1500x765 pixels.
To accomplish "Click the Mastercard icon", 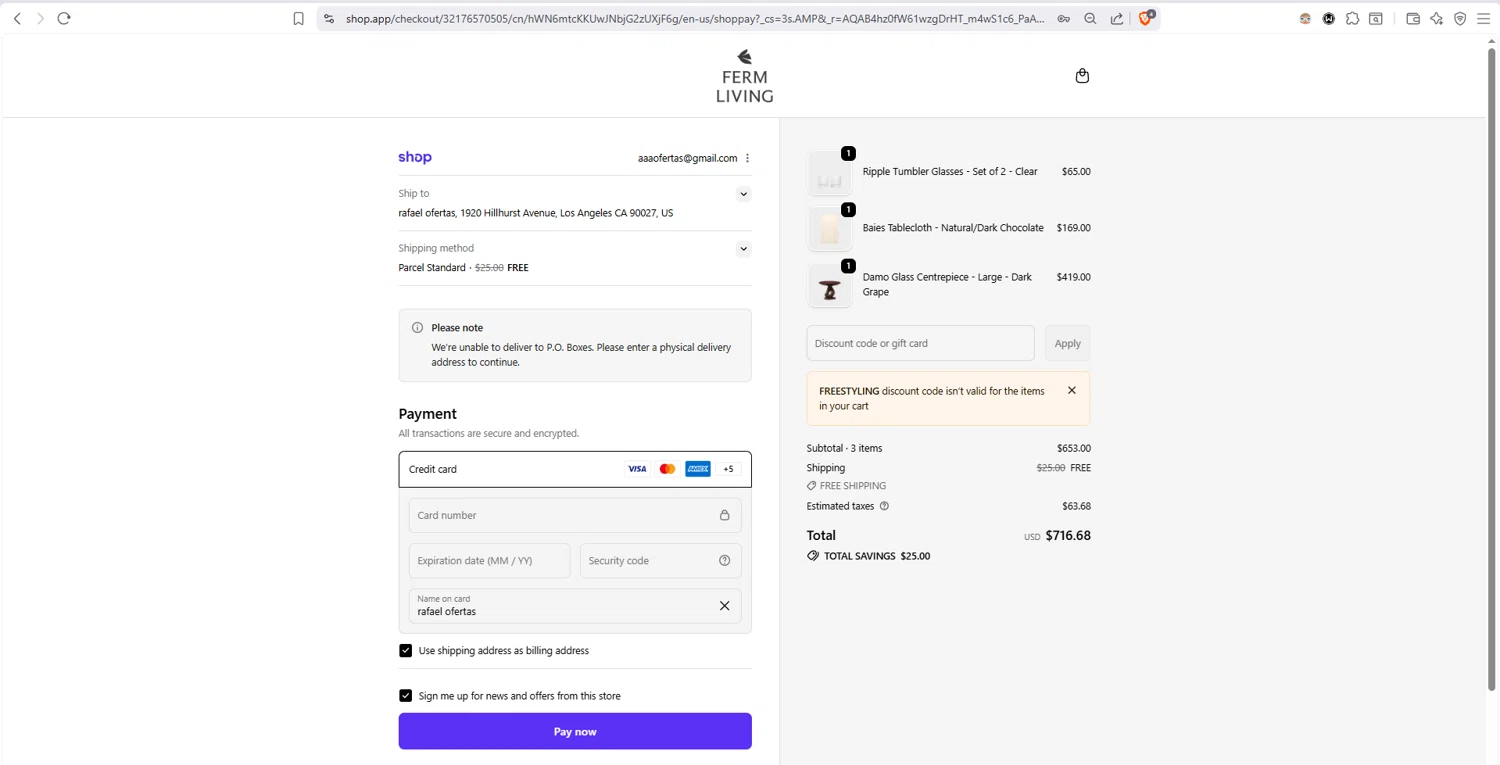I will 667,469.
